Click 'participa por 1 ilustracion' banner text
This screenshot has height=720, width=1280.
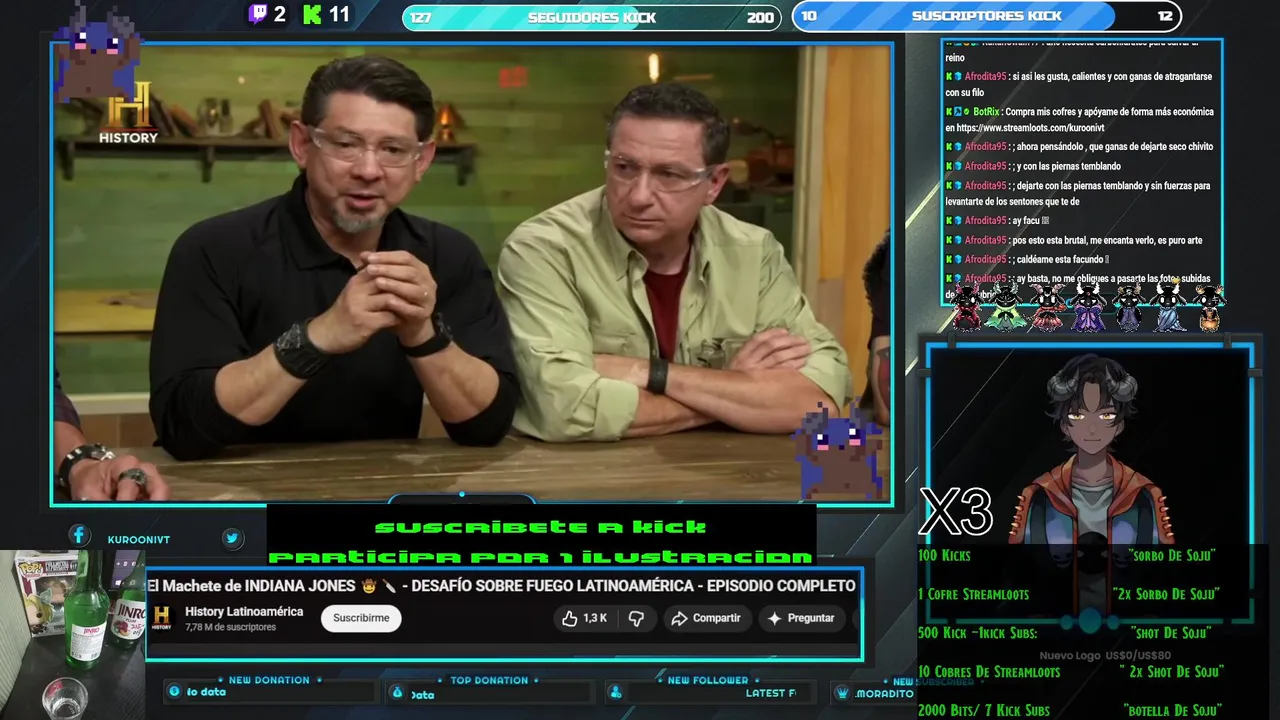(x=541, y=557)
